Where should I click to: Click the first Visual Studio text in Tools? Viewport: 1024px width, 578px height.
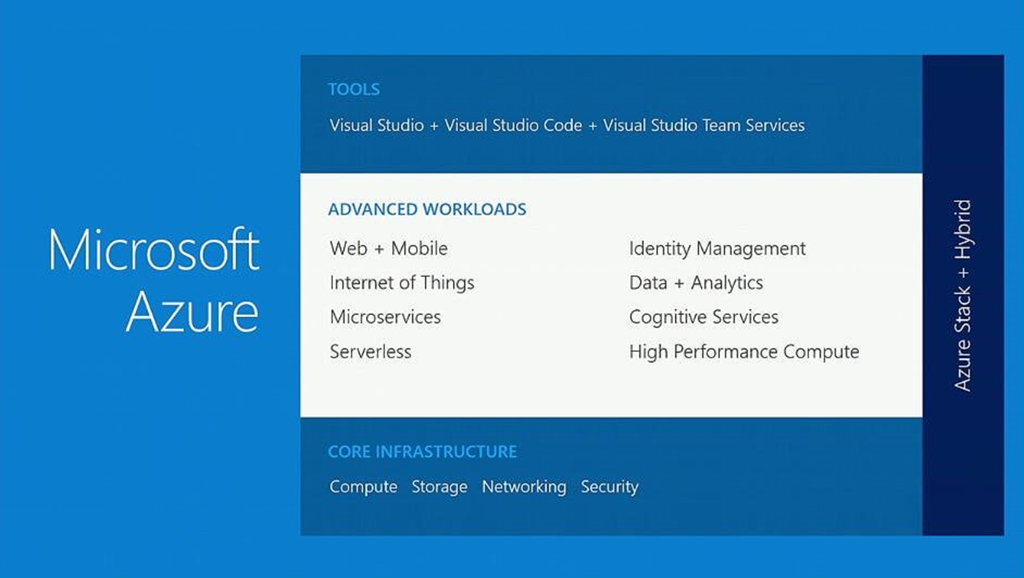point(378,125)
